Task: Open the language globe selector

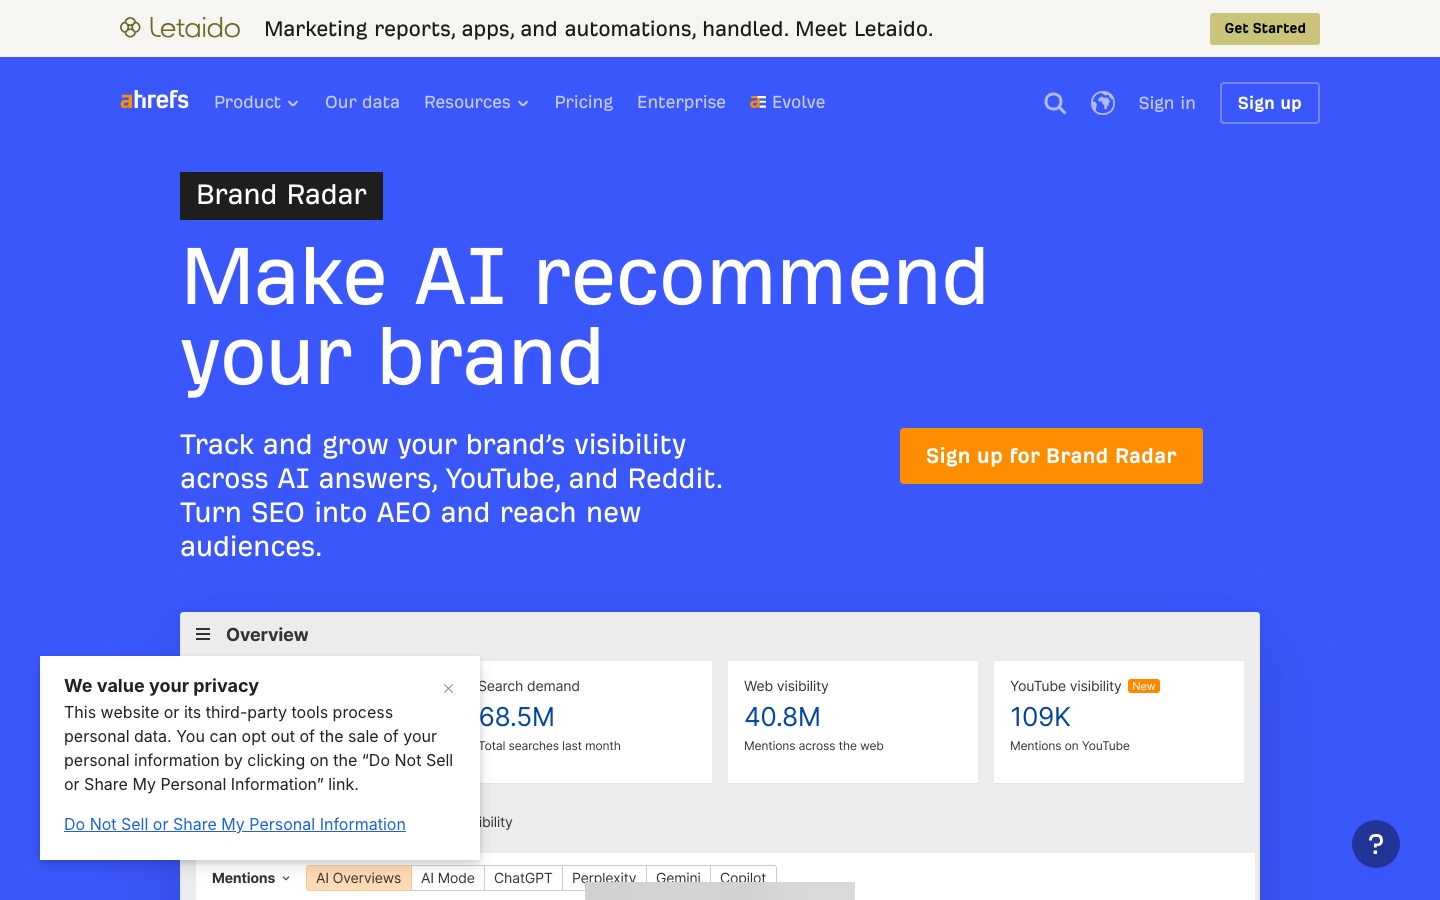Action: (x=1103, y=103)
